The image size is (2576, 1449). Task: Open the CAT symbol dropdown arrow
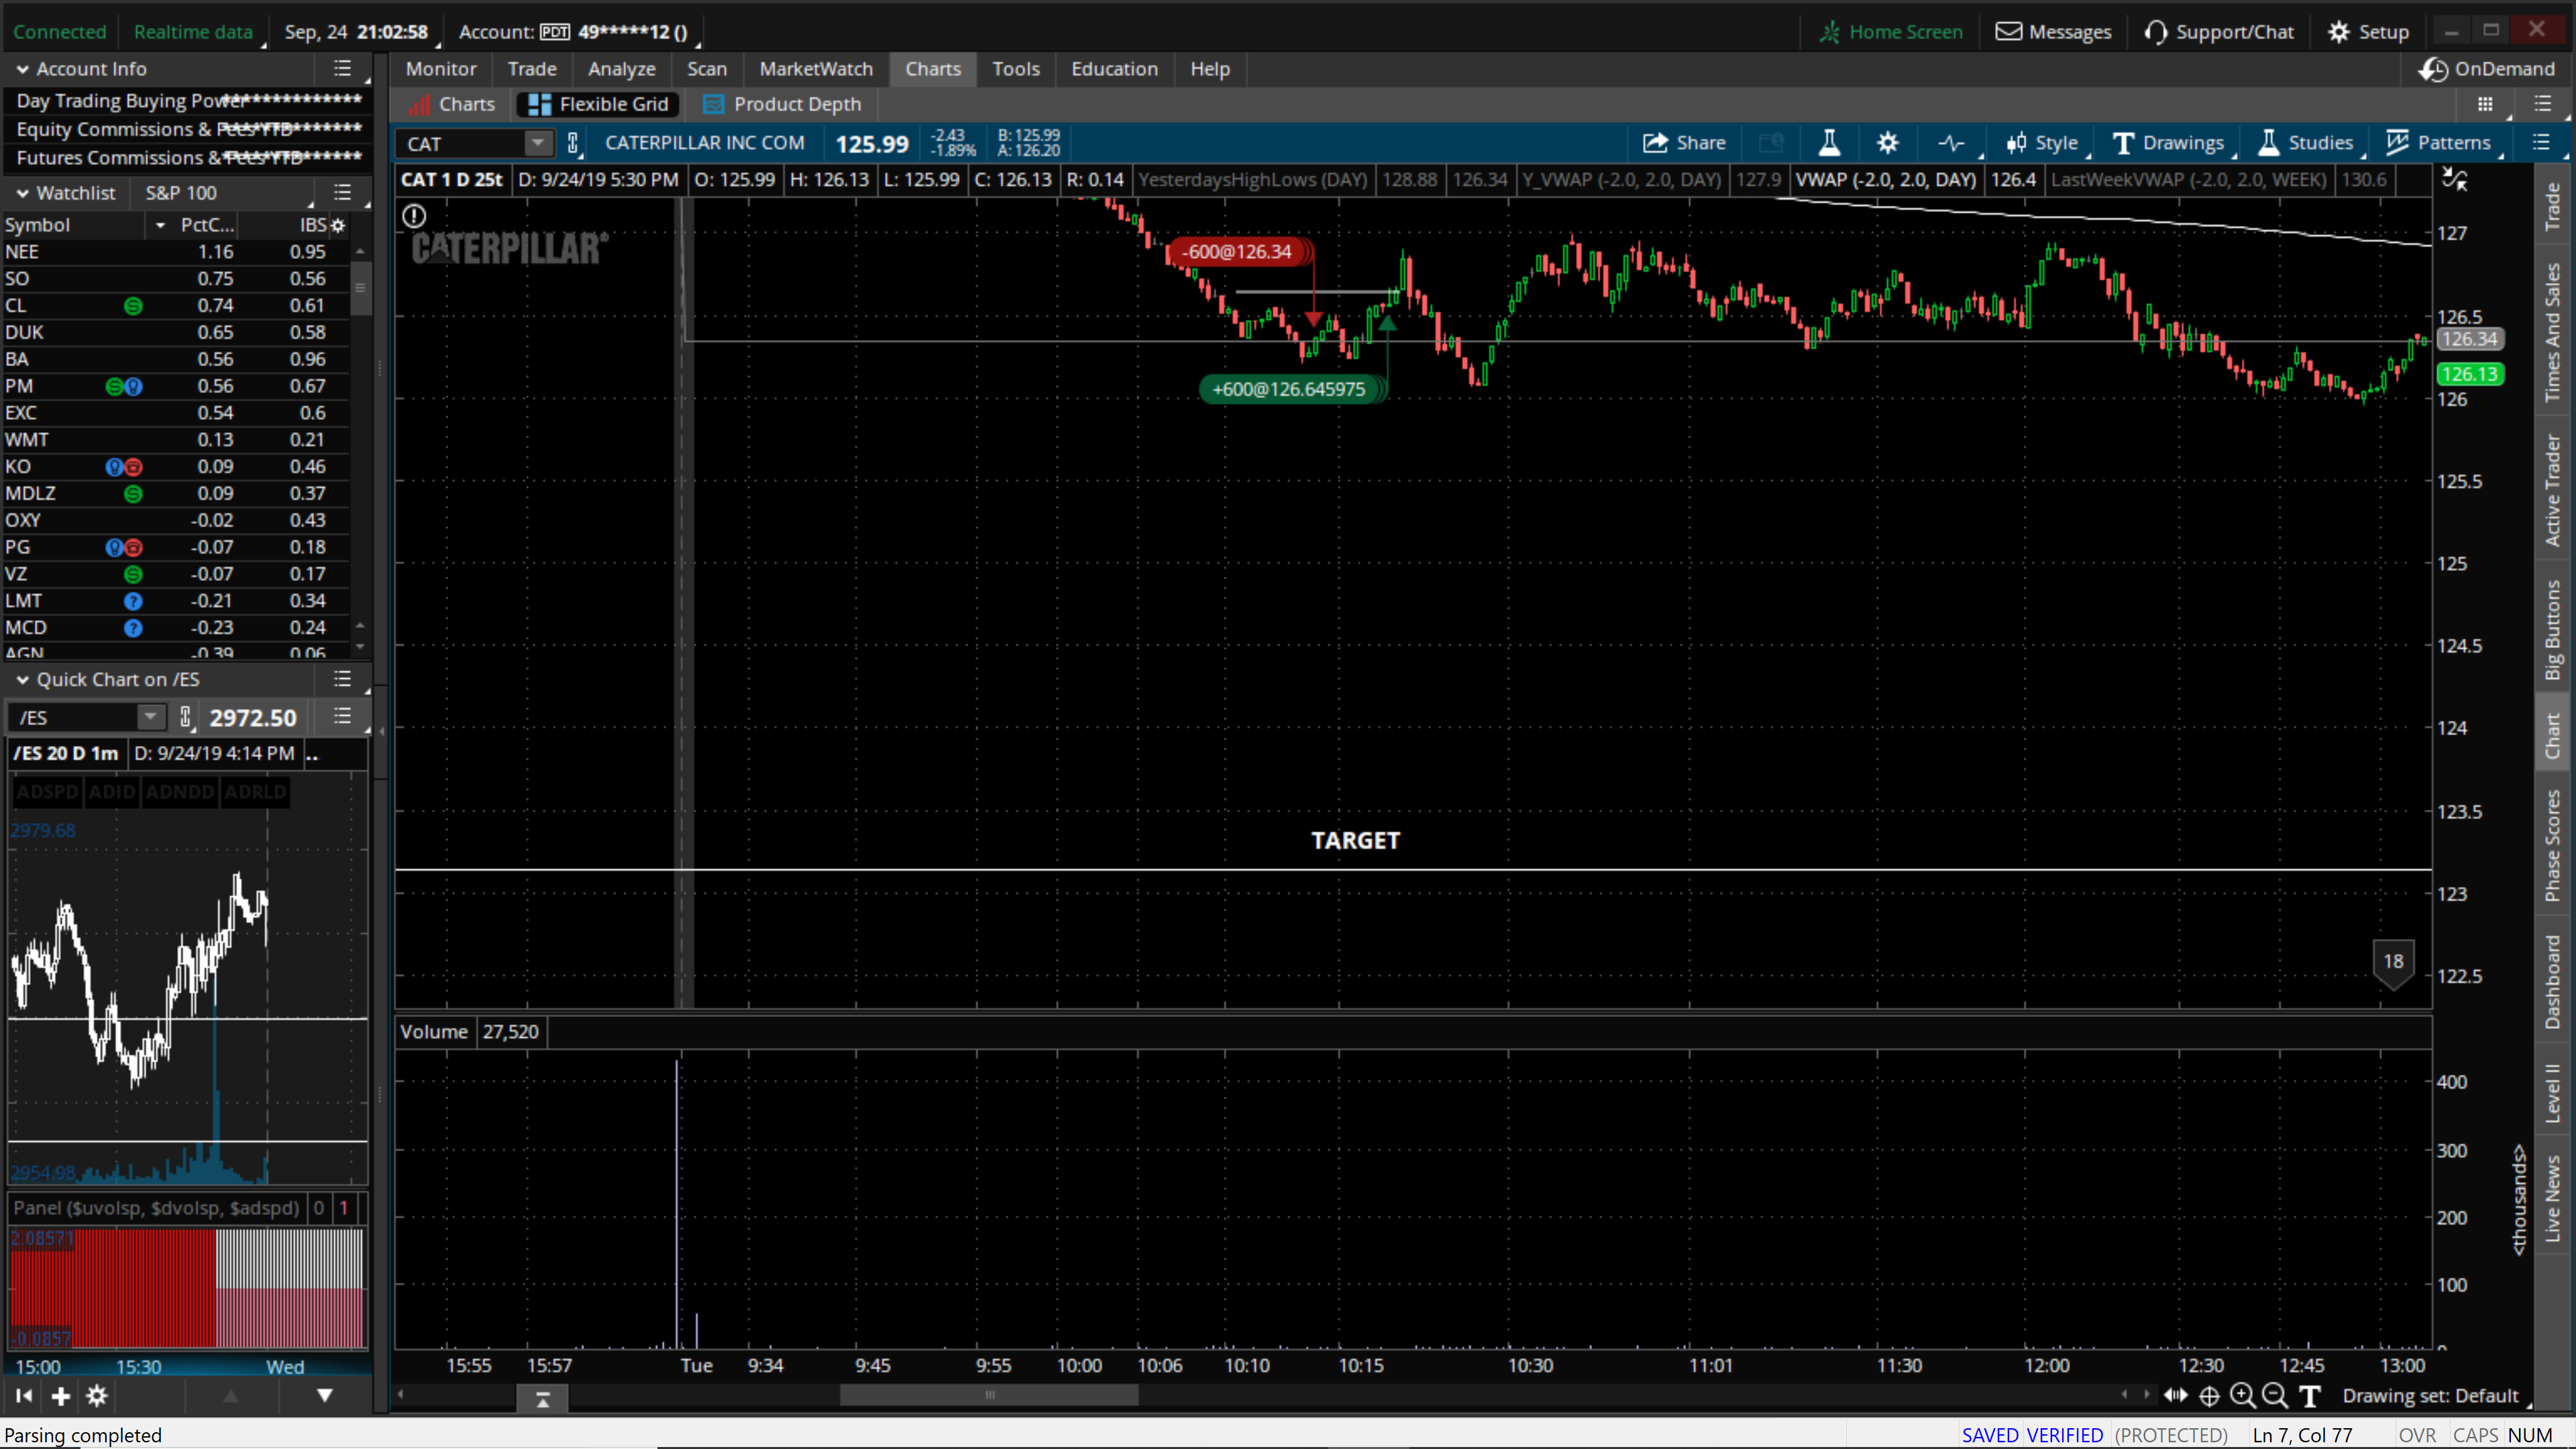pos(538,143)
